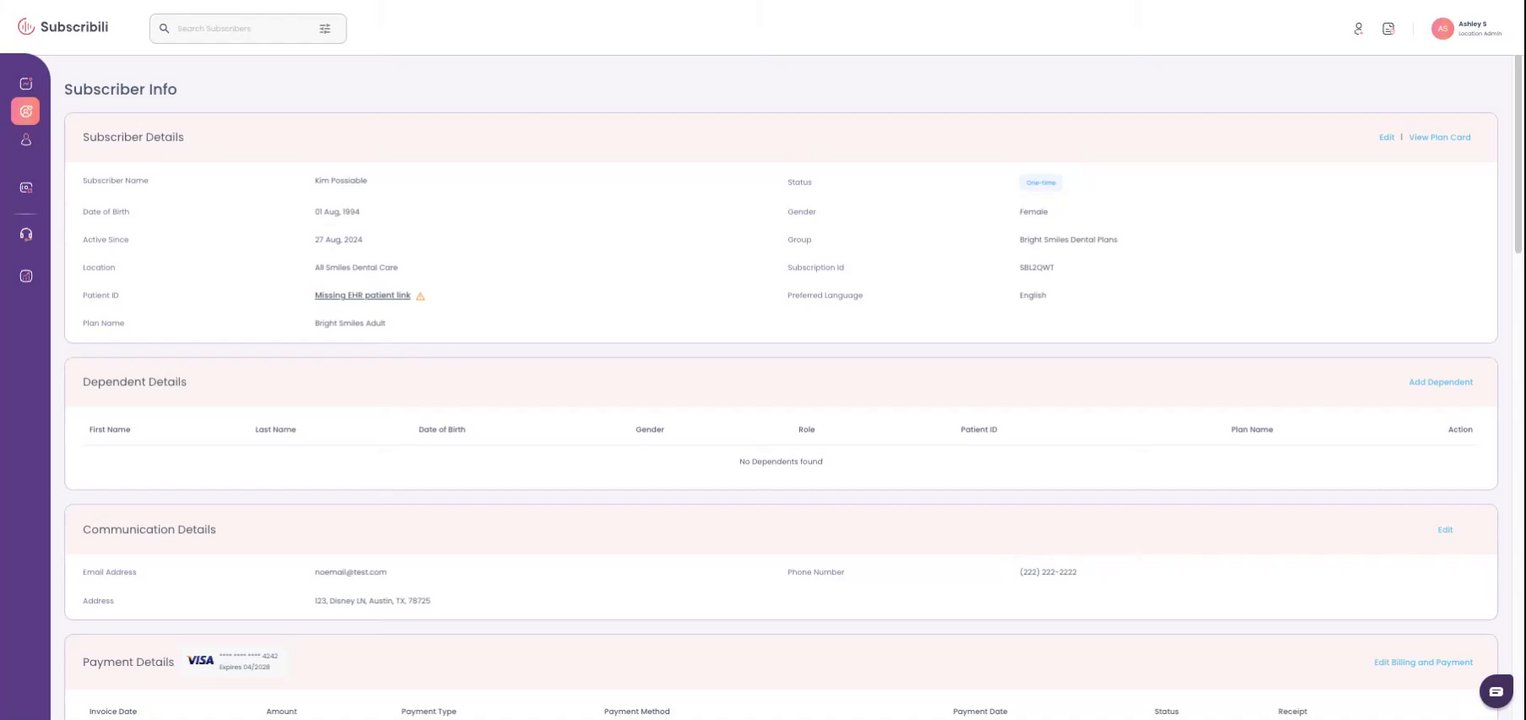Click plan name Bright Smiles Adult
Viewport: 1526px width, 720px height.
tap(350, 324)
